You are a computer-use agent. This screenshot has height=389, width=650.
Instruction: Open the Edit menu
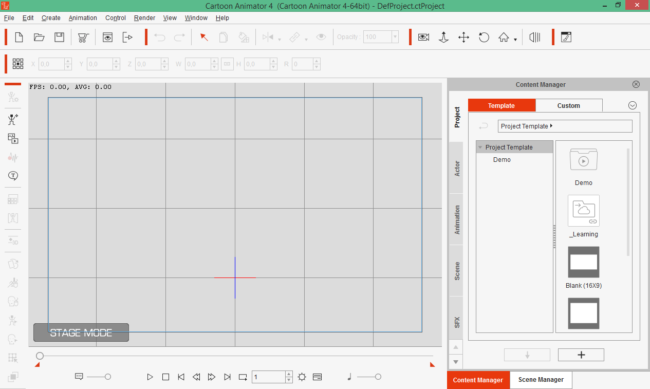[x=28, y=18]
